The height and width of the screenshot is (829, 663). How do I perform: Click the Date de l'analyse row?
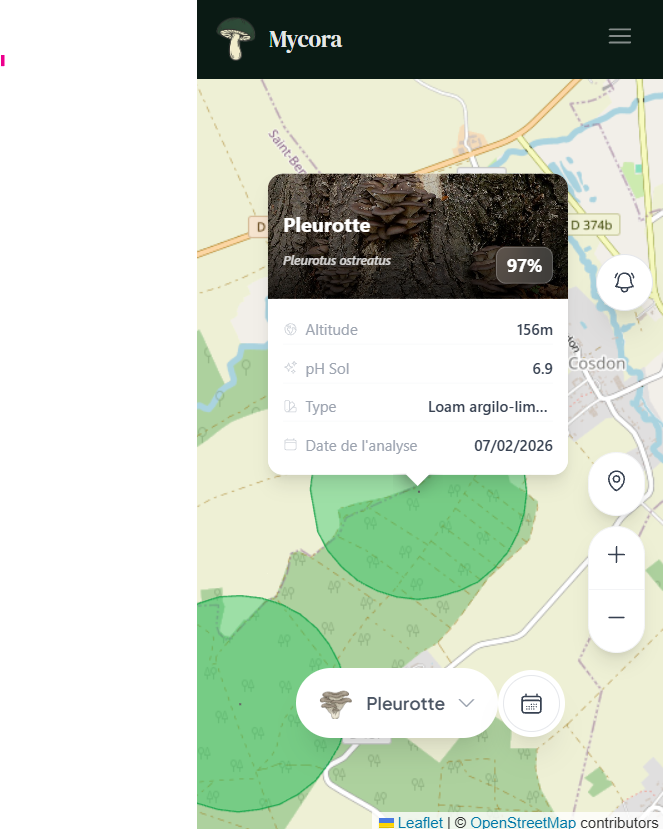point(418,446)
